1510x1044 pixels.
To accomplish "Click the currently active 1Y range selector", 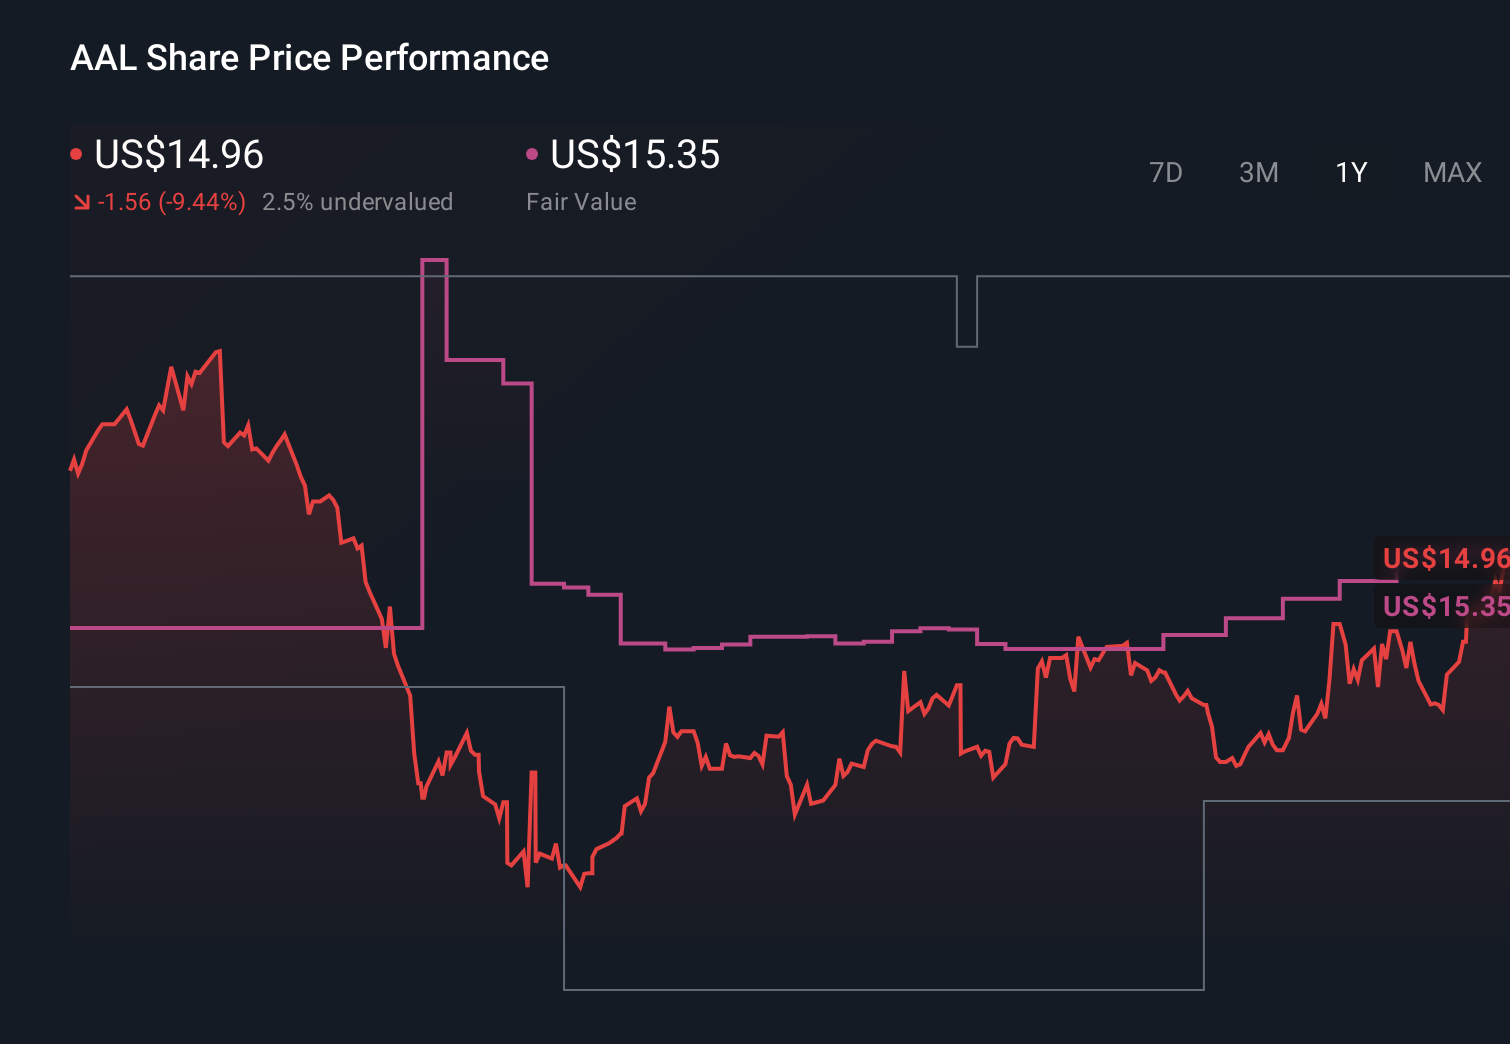I will click(x=1350, y=172).
